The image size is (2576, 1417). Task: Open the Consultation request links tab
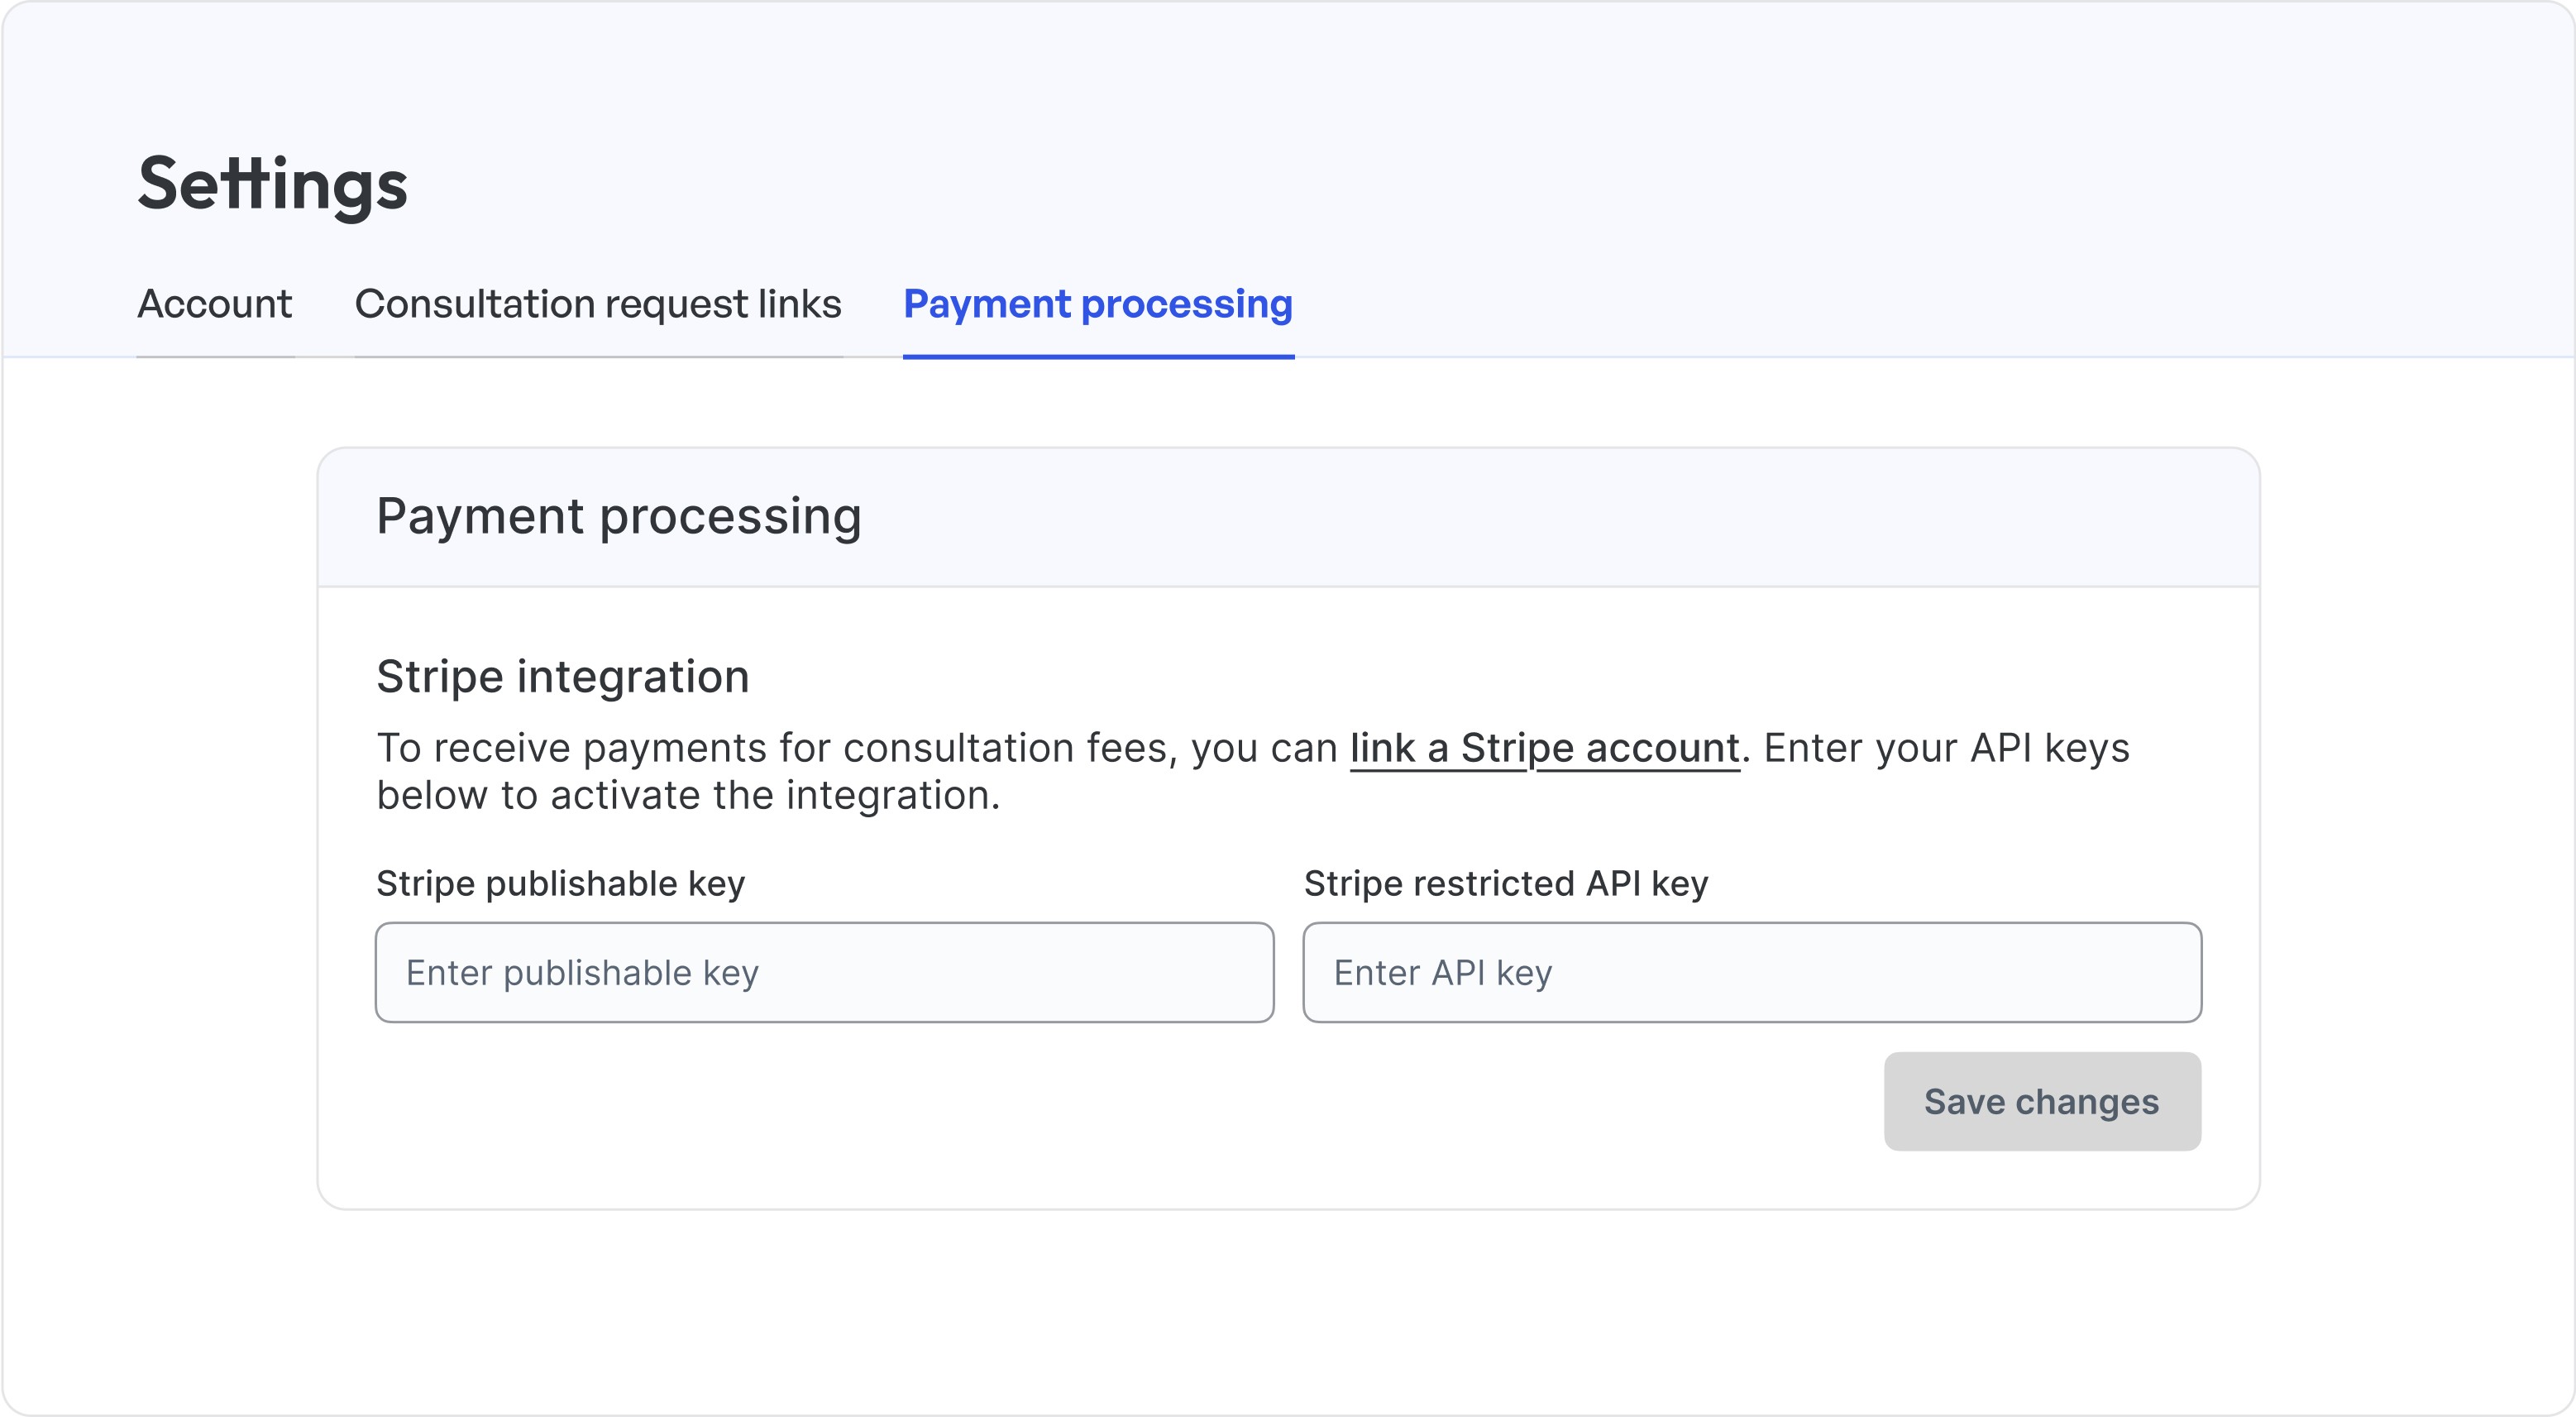[598, 304]
